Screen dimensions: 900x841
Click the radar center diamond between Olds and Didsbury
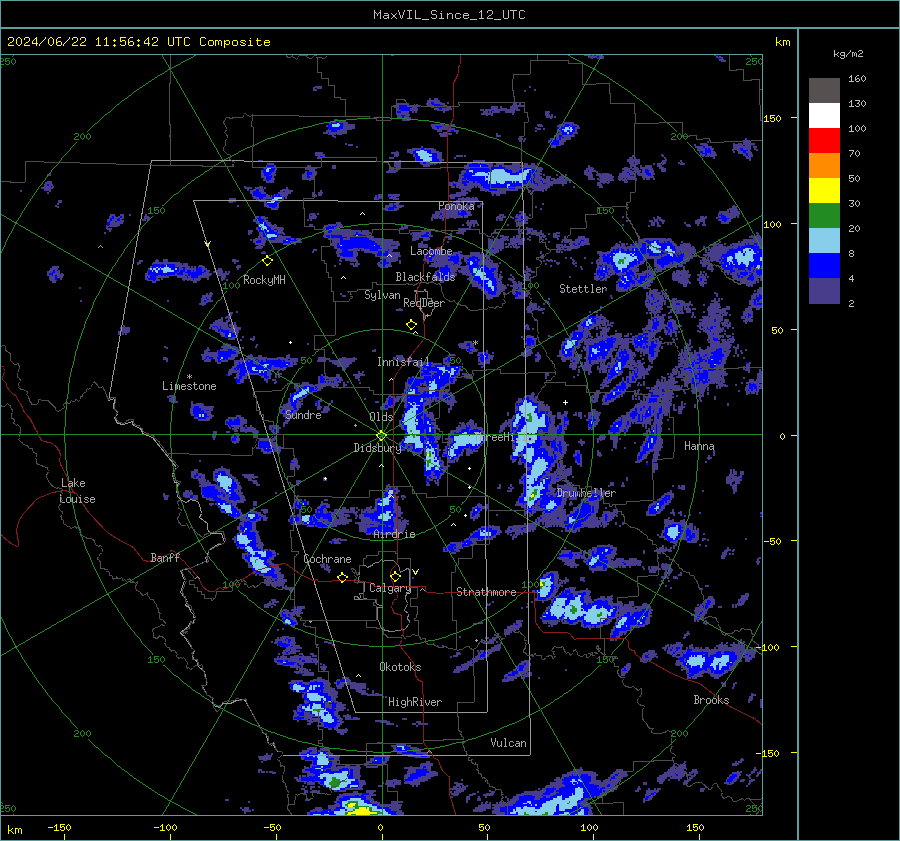point(381,436)
